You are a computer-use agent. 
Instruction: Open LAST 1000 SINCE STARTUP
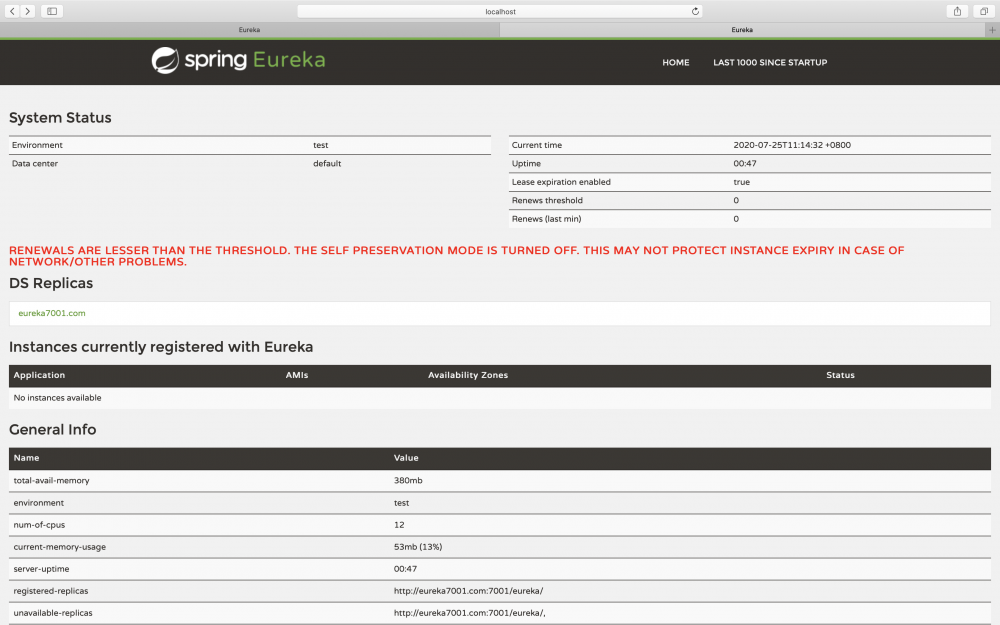tap(770, 62)
